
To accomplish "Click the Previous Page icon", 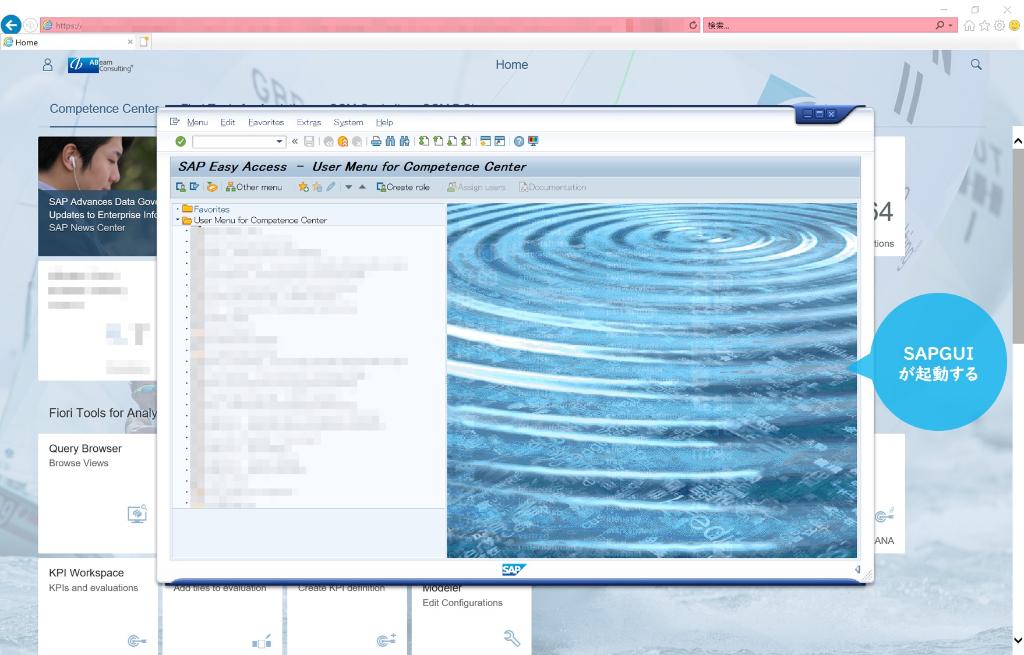I will (438, 141).
